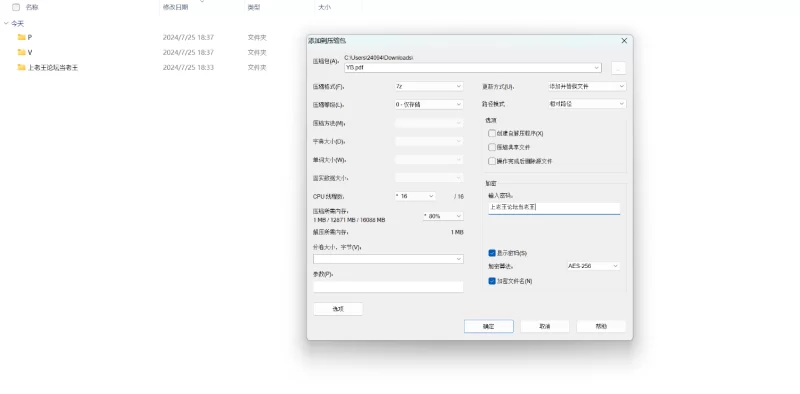The width and height of the screenshot is (800, 394).
Task: Close the Add to Archive dialog
Action: pos(624,41)
